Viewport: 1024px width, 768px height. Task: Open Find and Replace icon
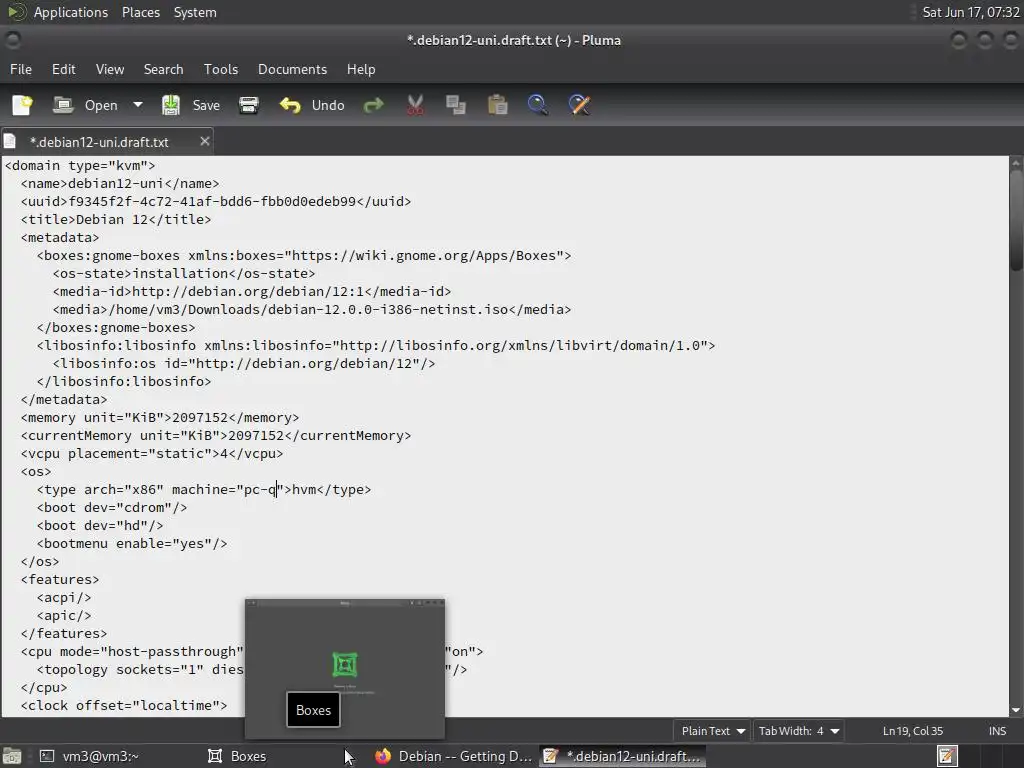579,105
